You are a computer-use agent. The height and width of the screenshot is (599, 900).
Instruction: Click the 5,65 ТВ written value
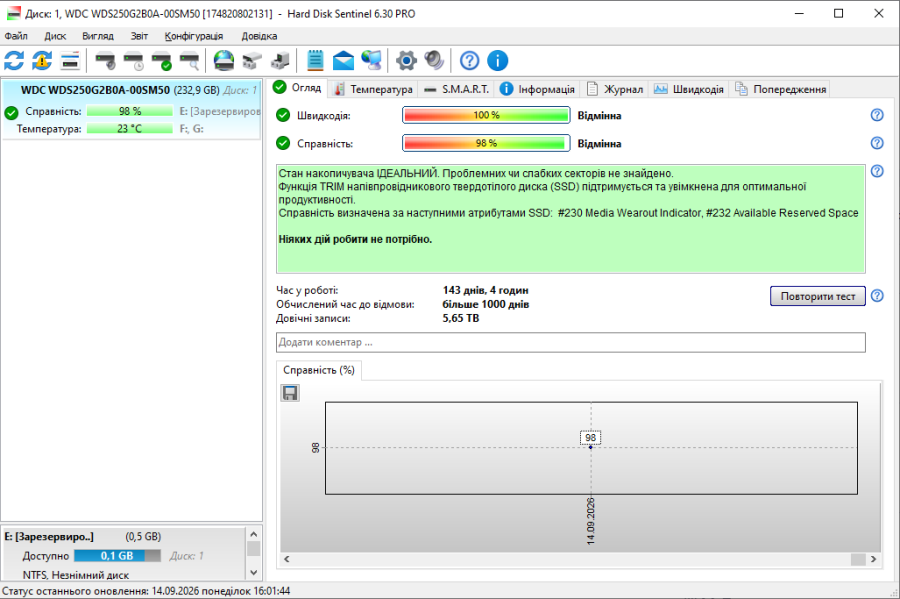(460, 318)
